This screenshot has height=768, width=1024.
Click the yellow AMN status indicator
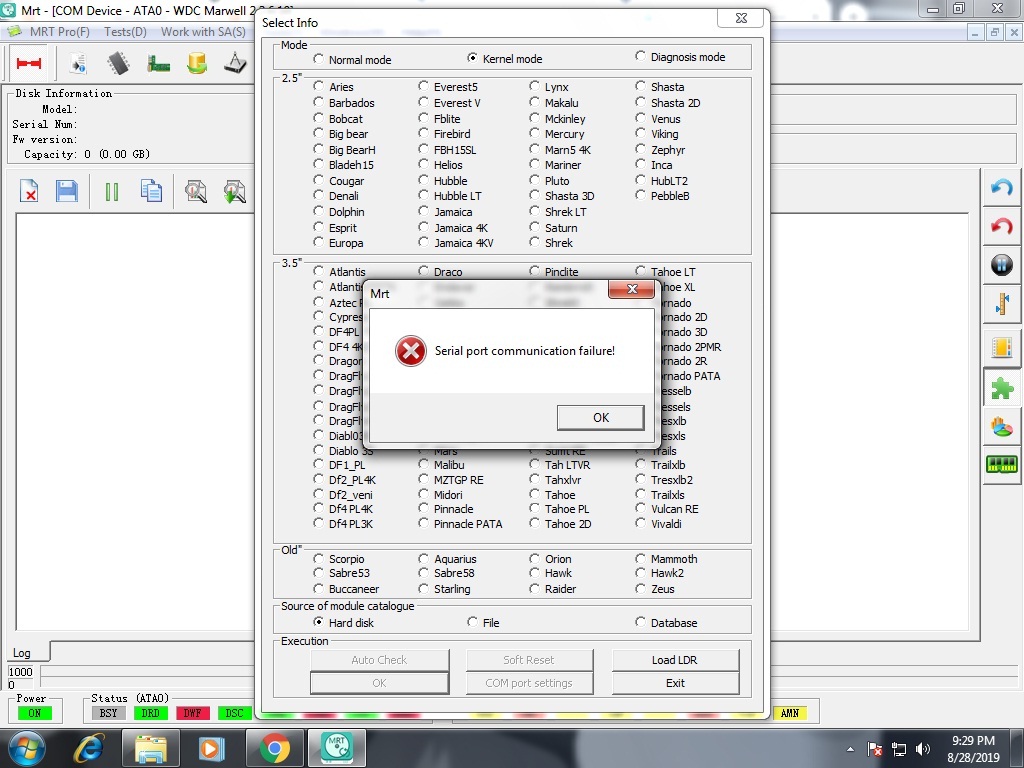click(x=790, y=713)
